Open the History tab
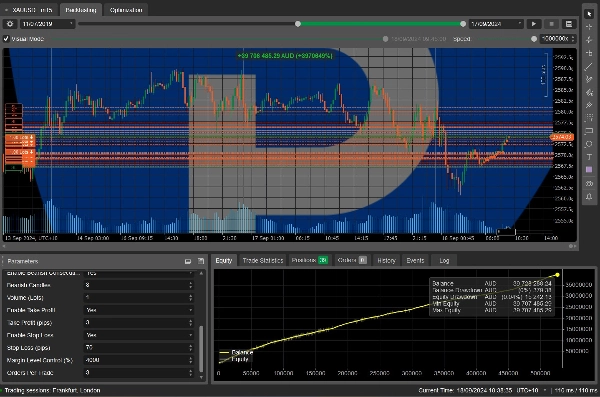This screenshot has height=397, width=600. point(386,260)
